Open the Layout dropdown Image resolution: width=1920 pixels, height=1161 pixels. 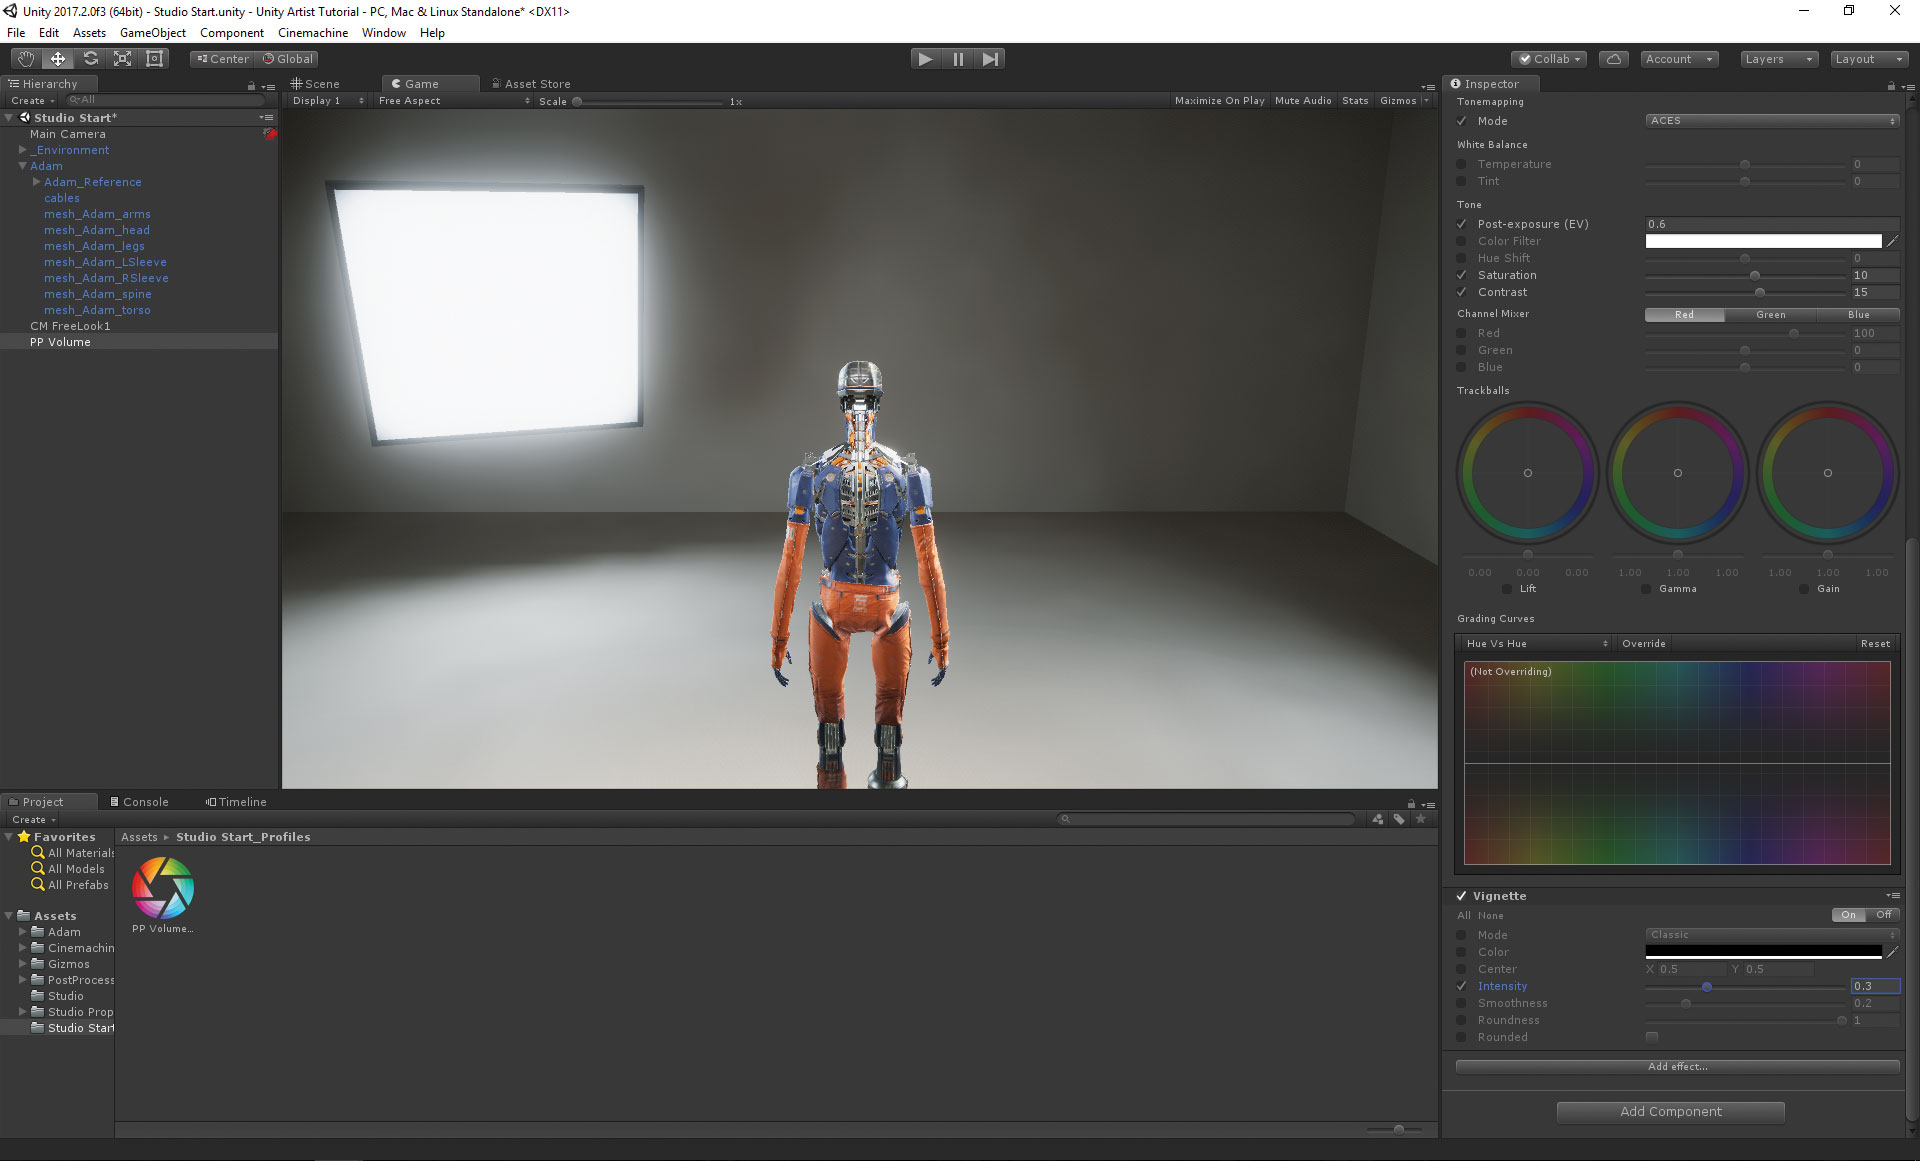click(1869, 59)
